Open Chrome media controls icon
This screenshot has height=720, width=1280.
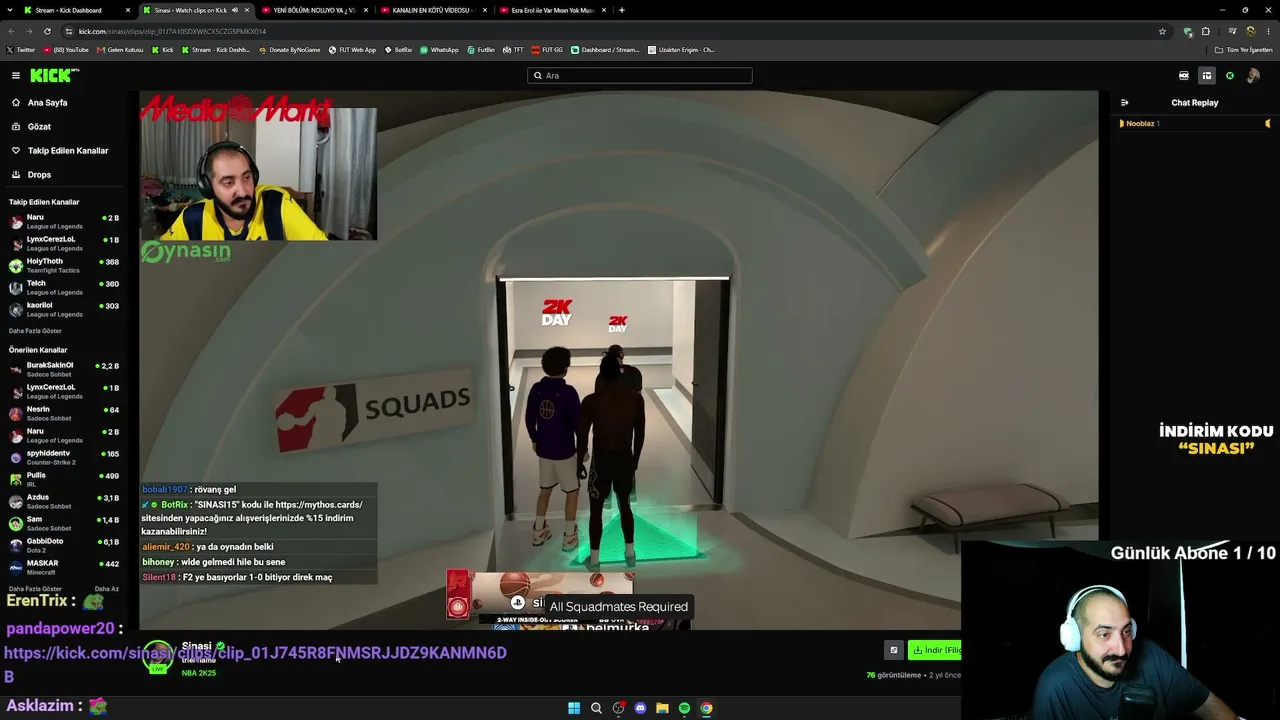click(x=1232, y=31)
